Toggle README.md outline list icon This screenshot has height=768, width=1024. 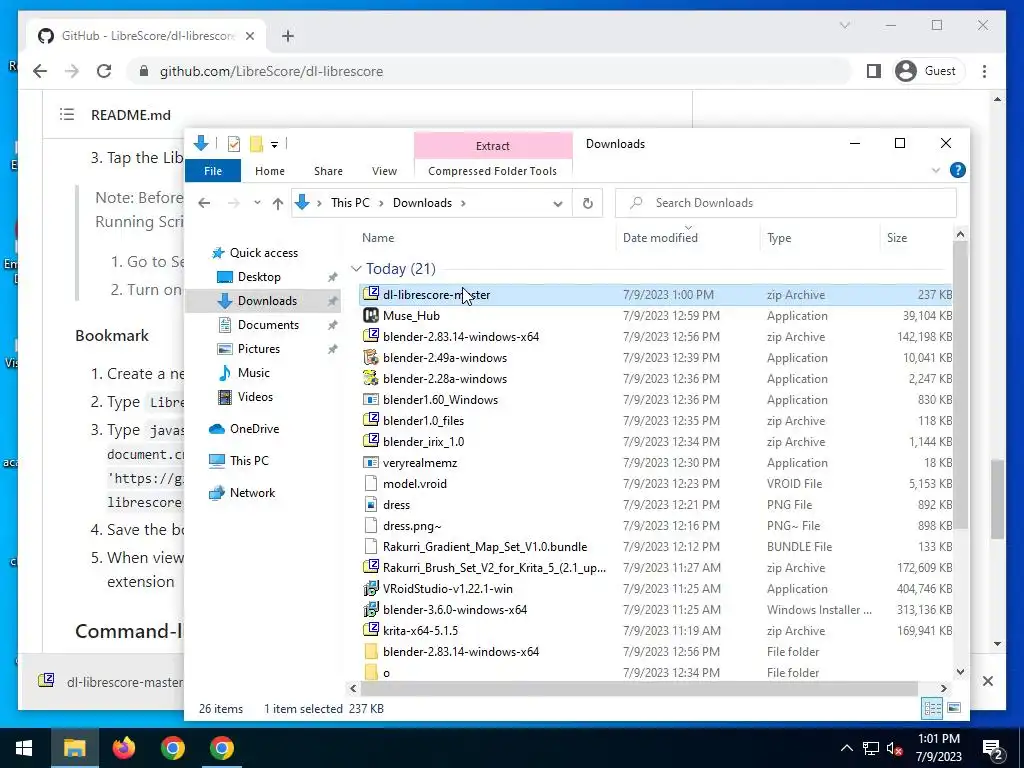click(67, 115)
